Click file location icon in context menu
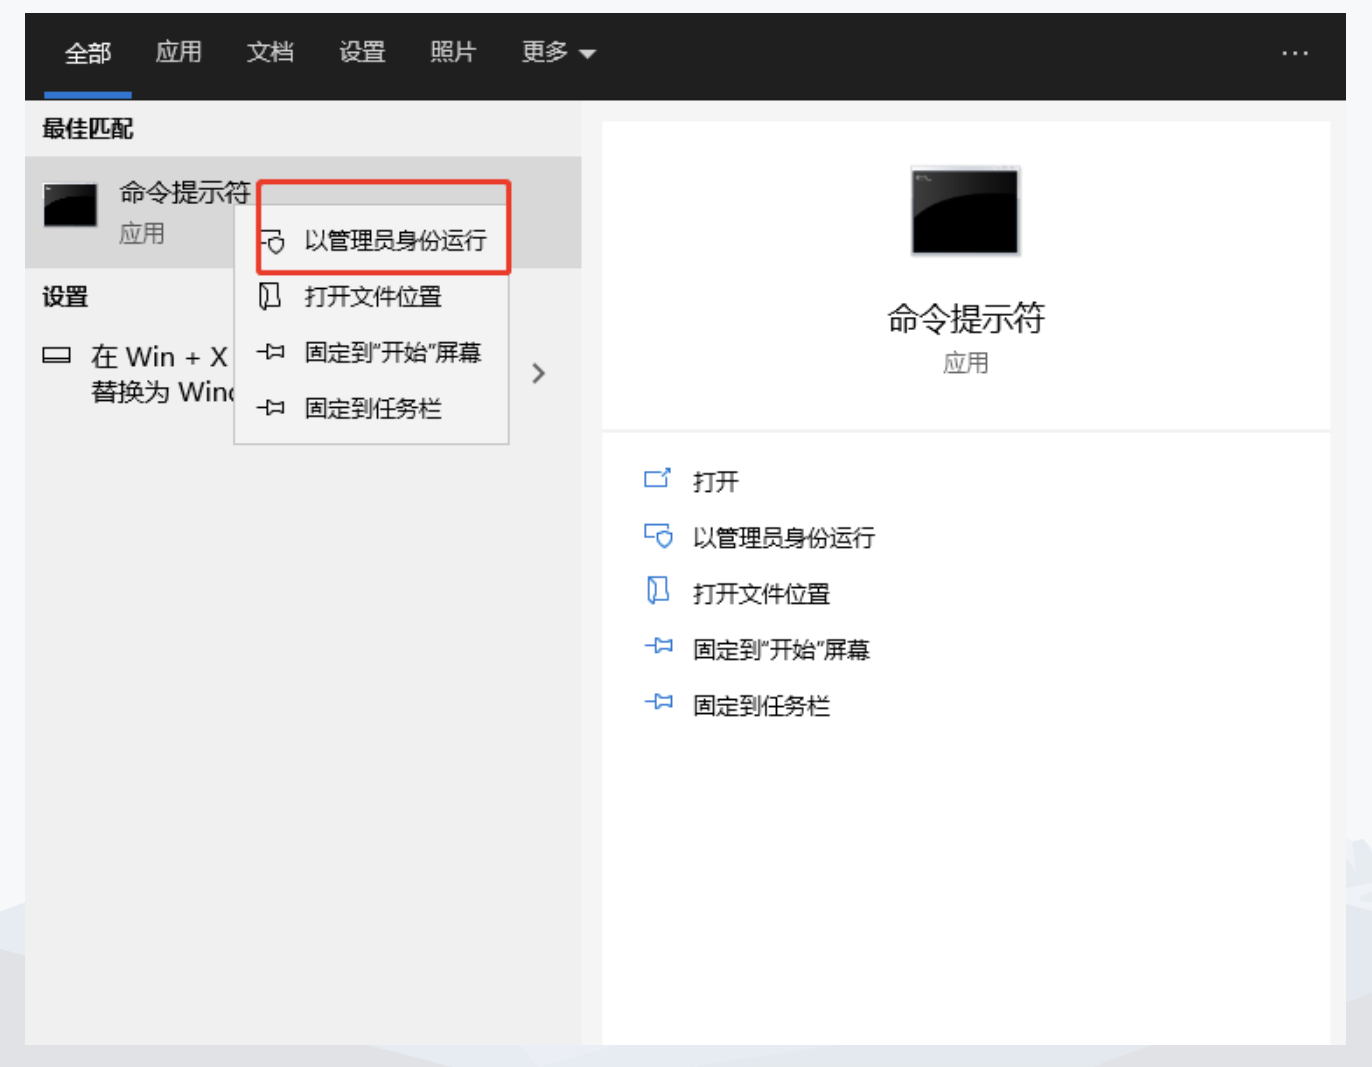This screenshot has height=1067, width=1372. click(270, 296)
